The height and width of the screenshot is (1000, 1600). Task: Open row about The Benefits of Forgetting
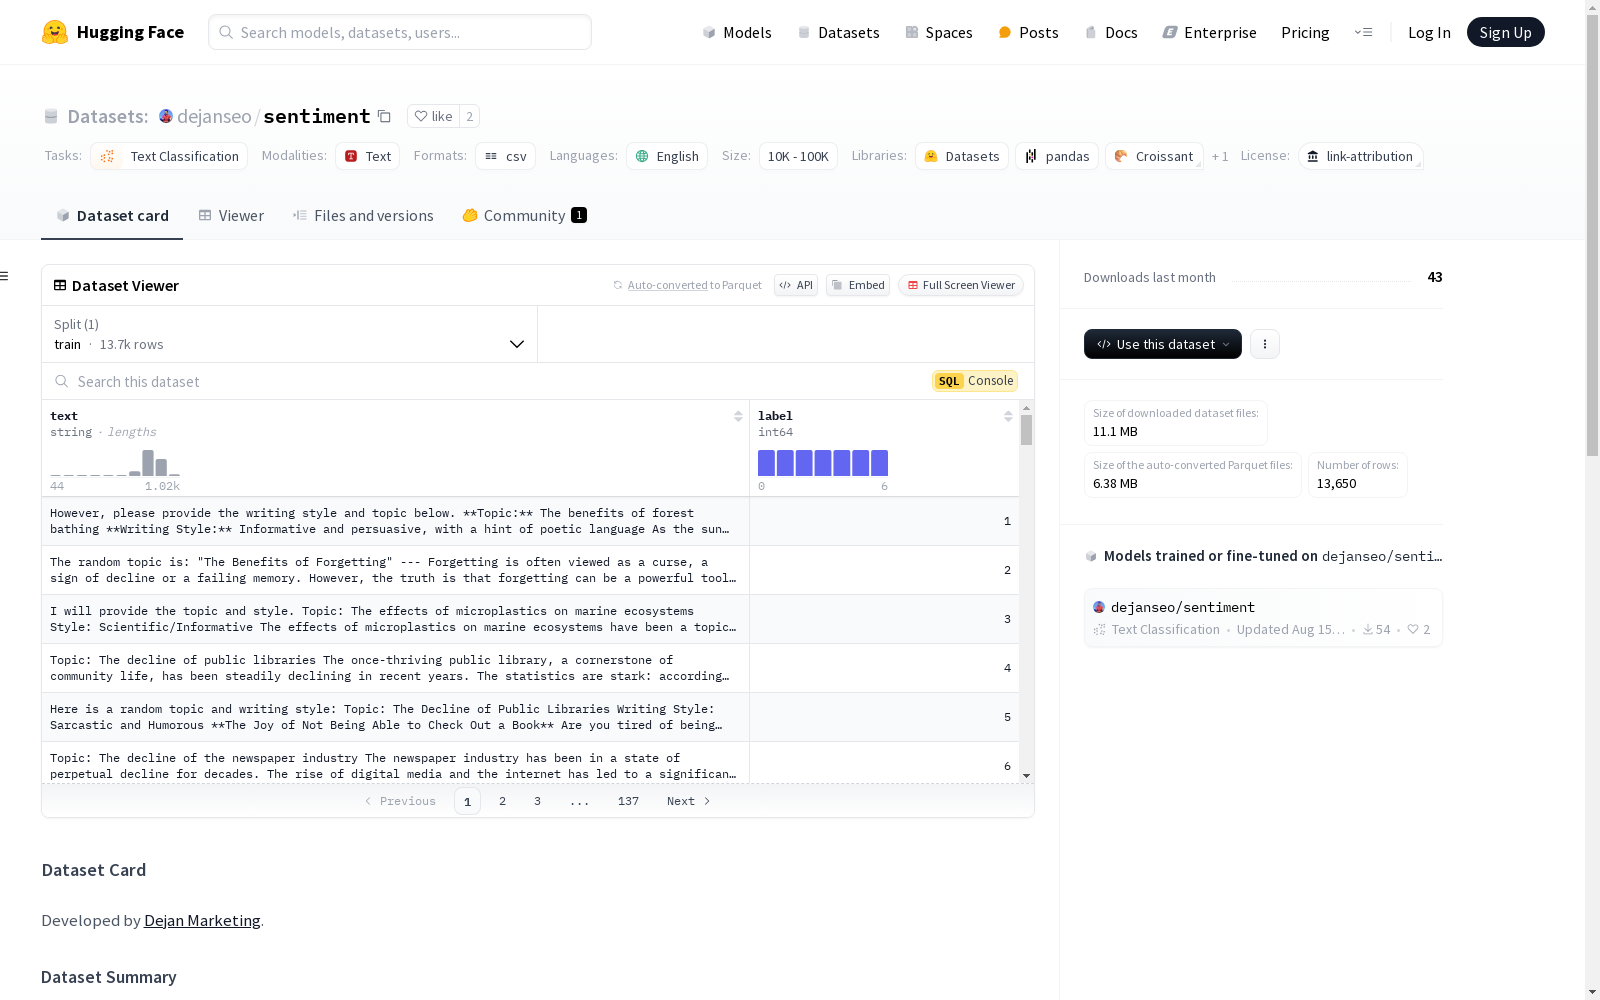pos(530,570)
